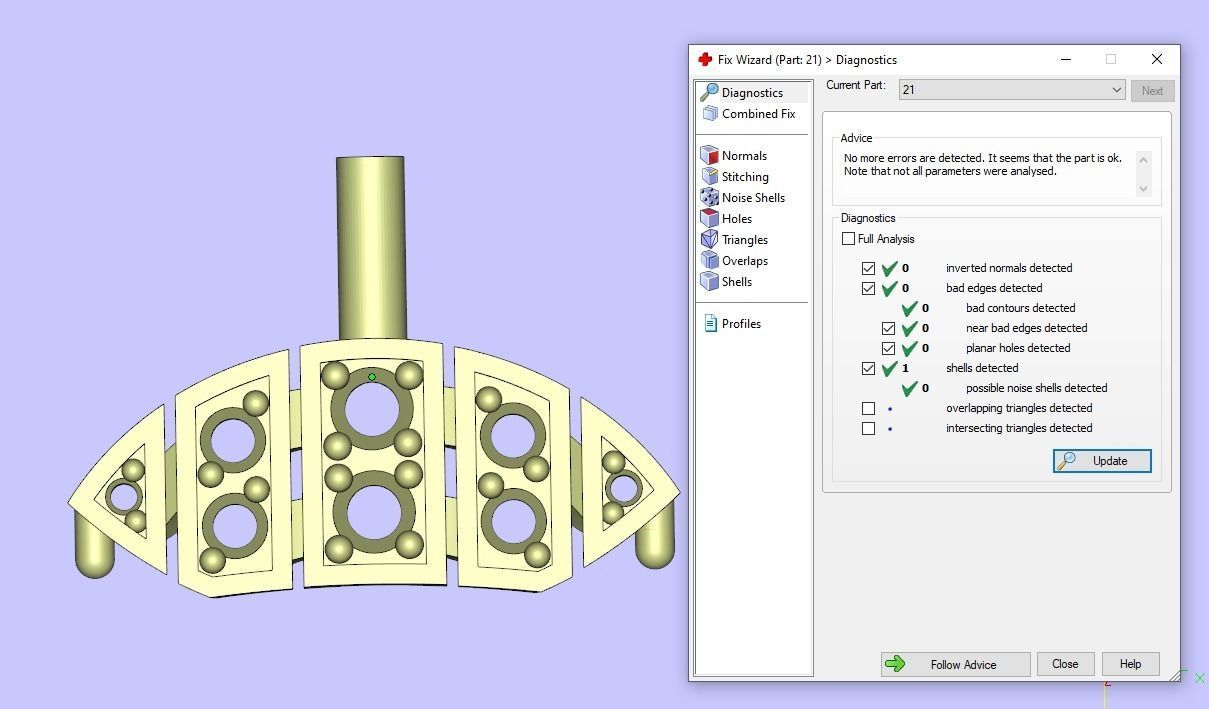Click the Close button at dialog bottom
1209x709 pixels.
[x=1065, y=664]
